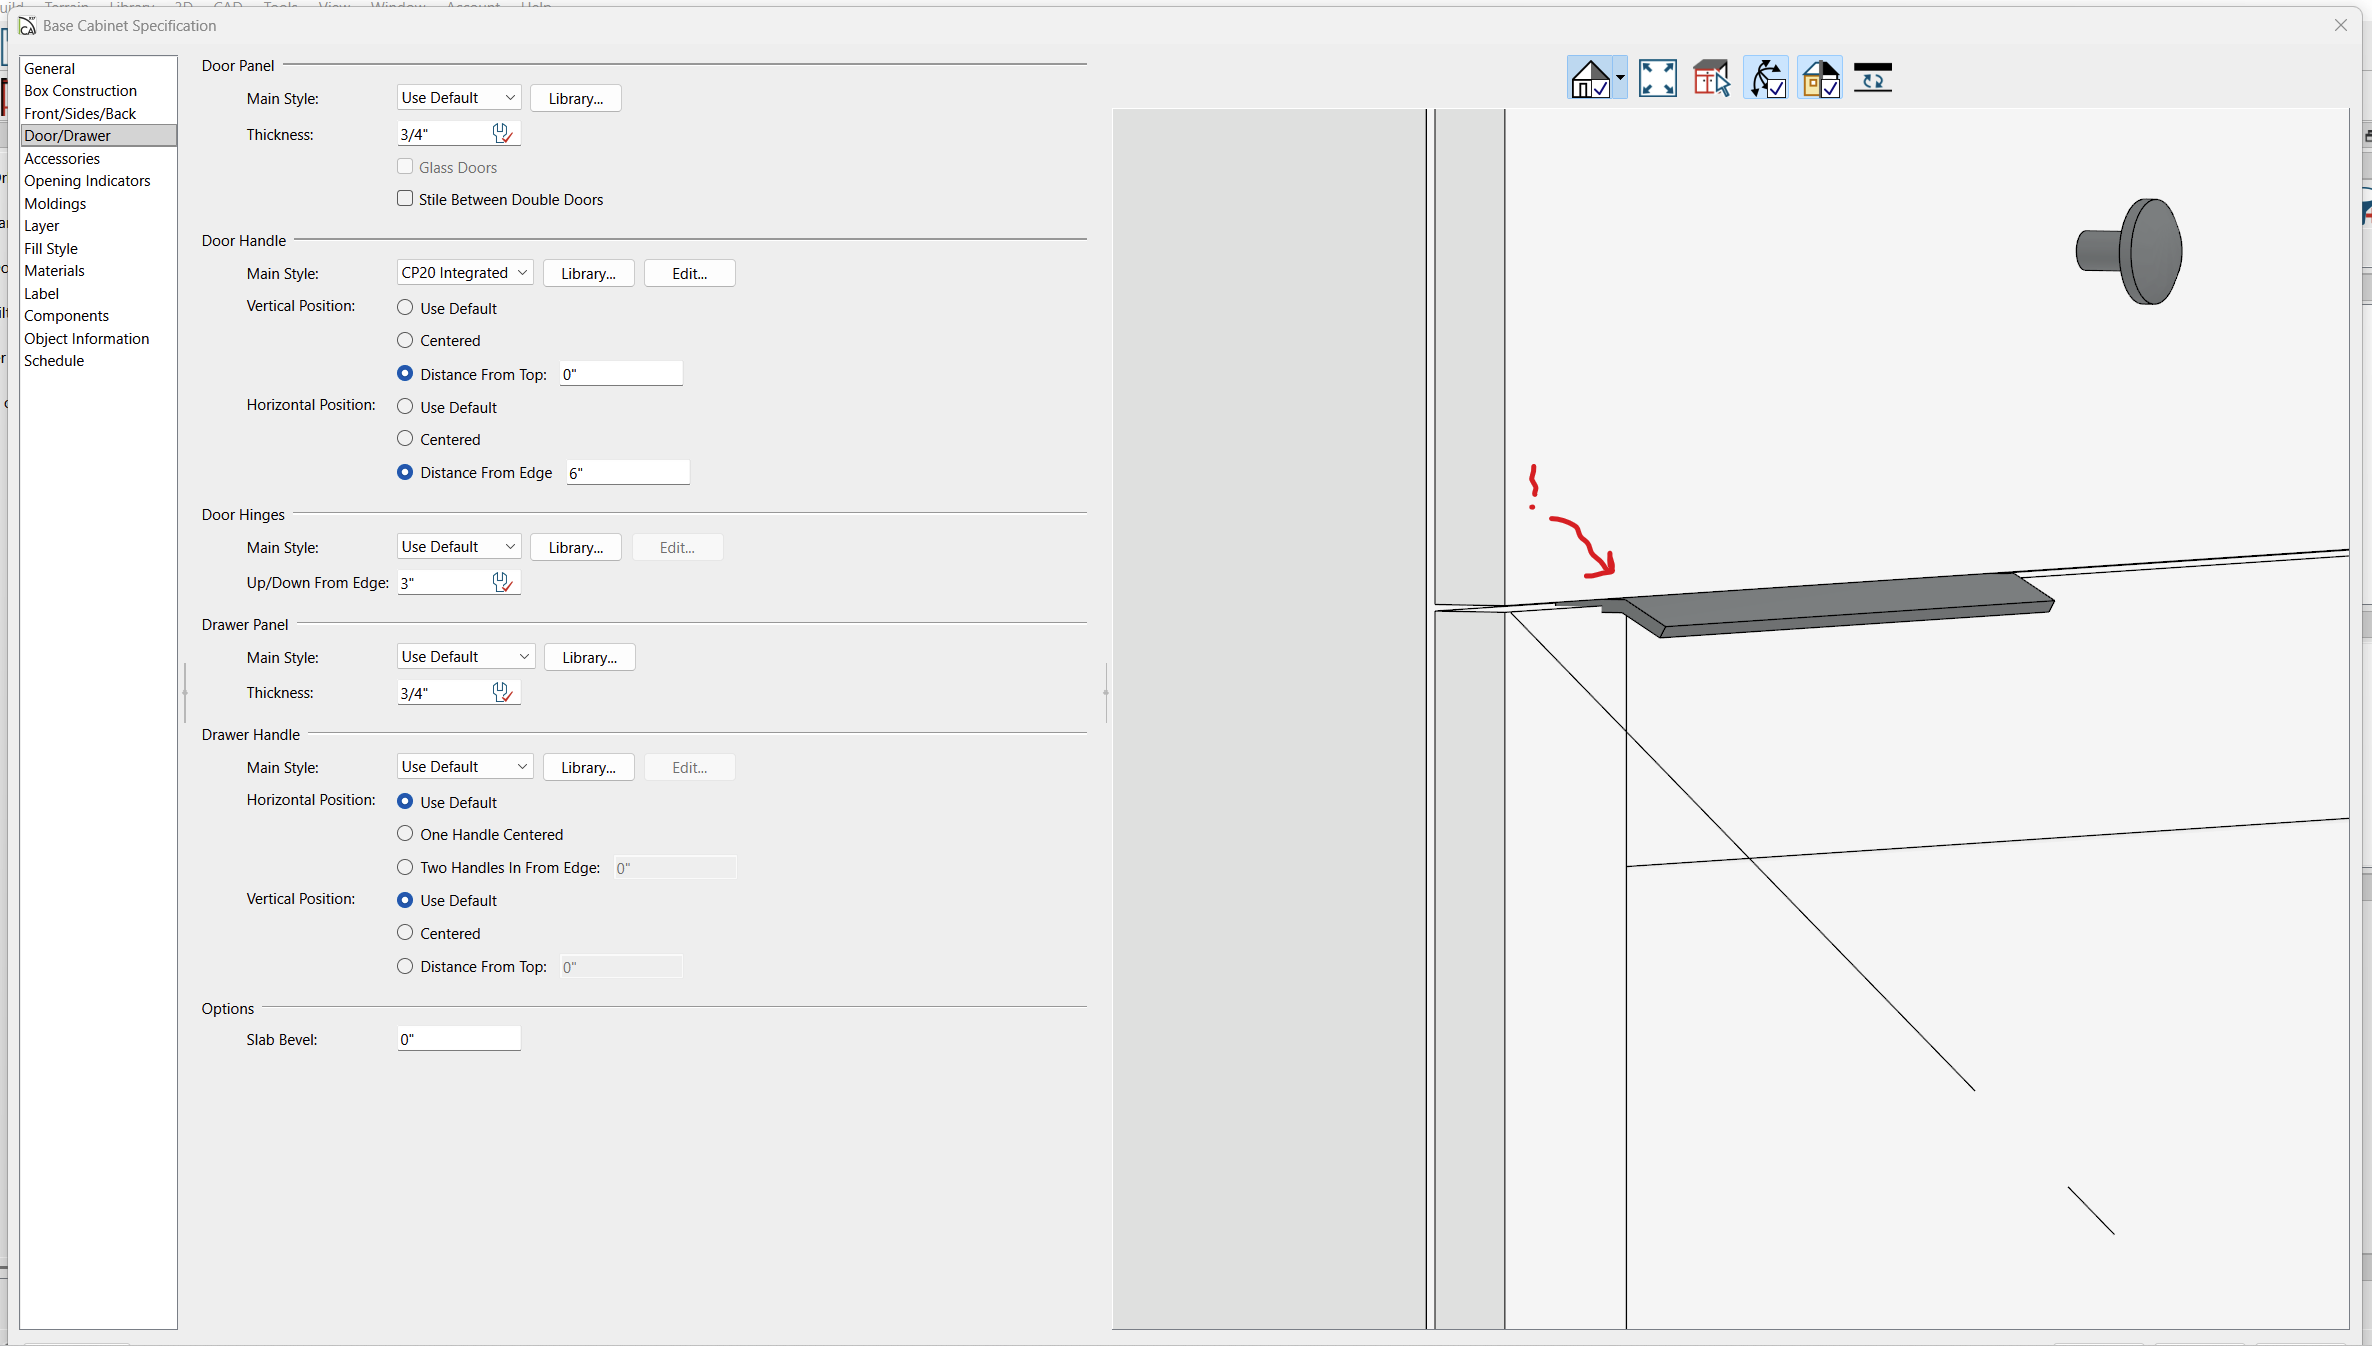The height and width of the screenshot is (1346, 2372).
Task: Click wrench default icon beside Up/Down From Edge
Action: coord(502,582)
